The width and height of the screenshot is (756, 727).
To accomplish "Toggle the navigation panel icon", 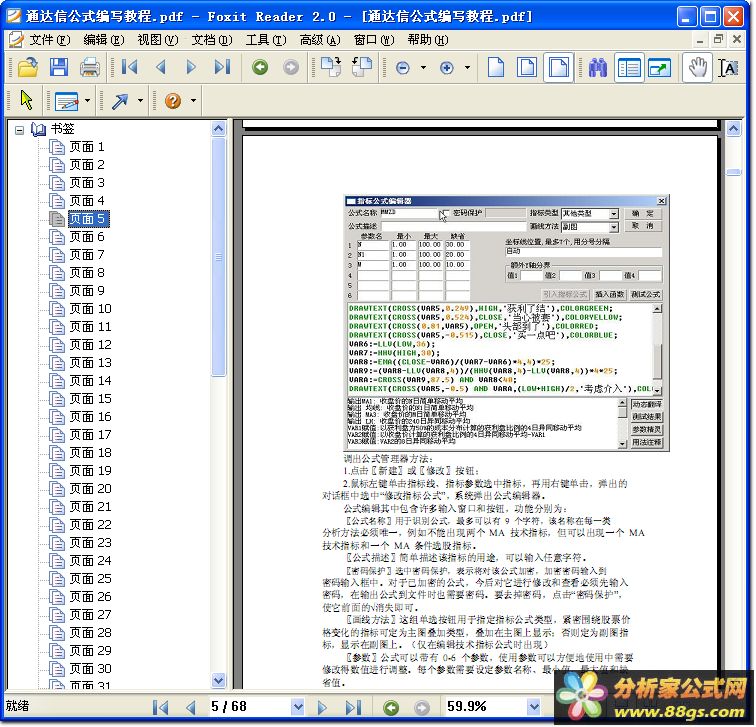I will (629, 68).
